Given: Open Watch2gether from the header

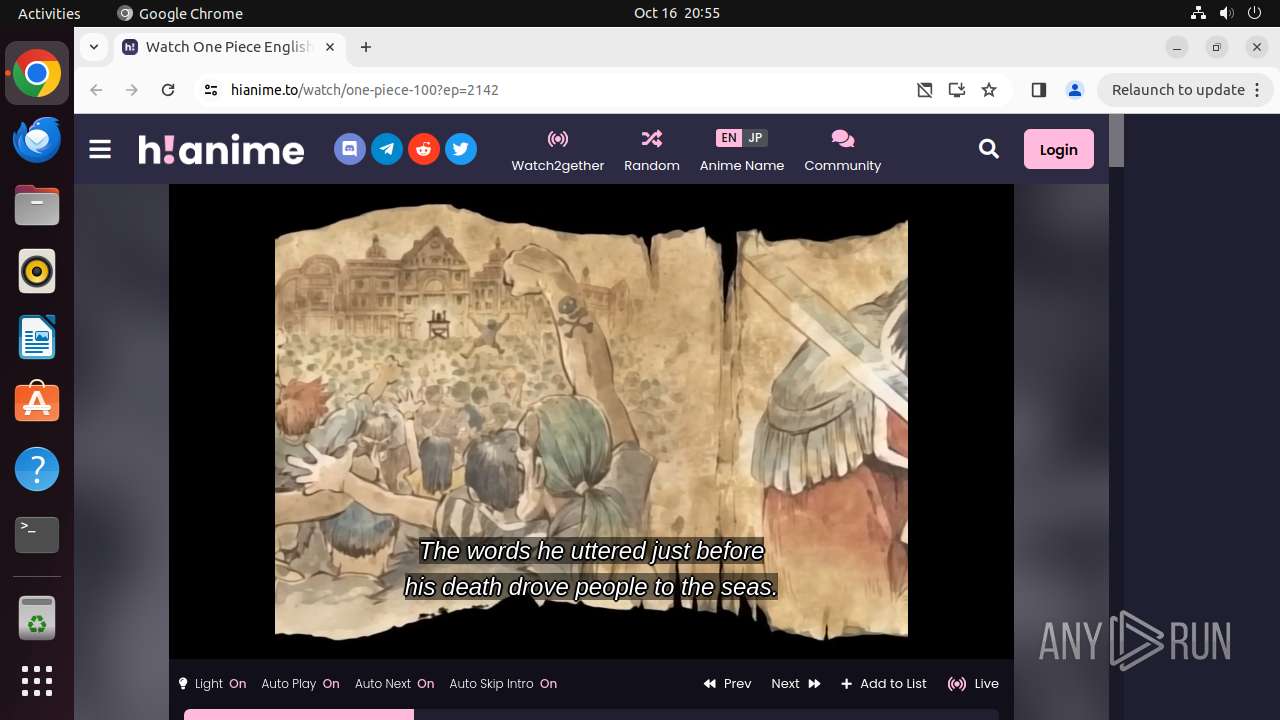Looking at the screenshot, I should coord(558,150).
